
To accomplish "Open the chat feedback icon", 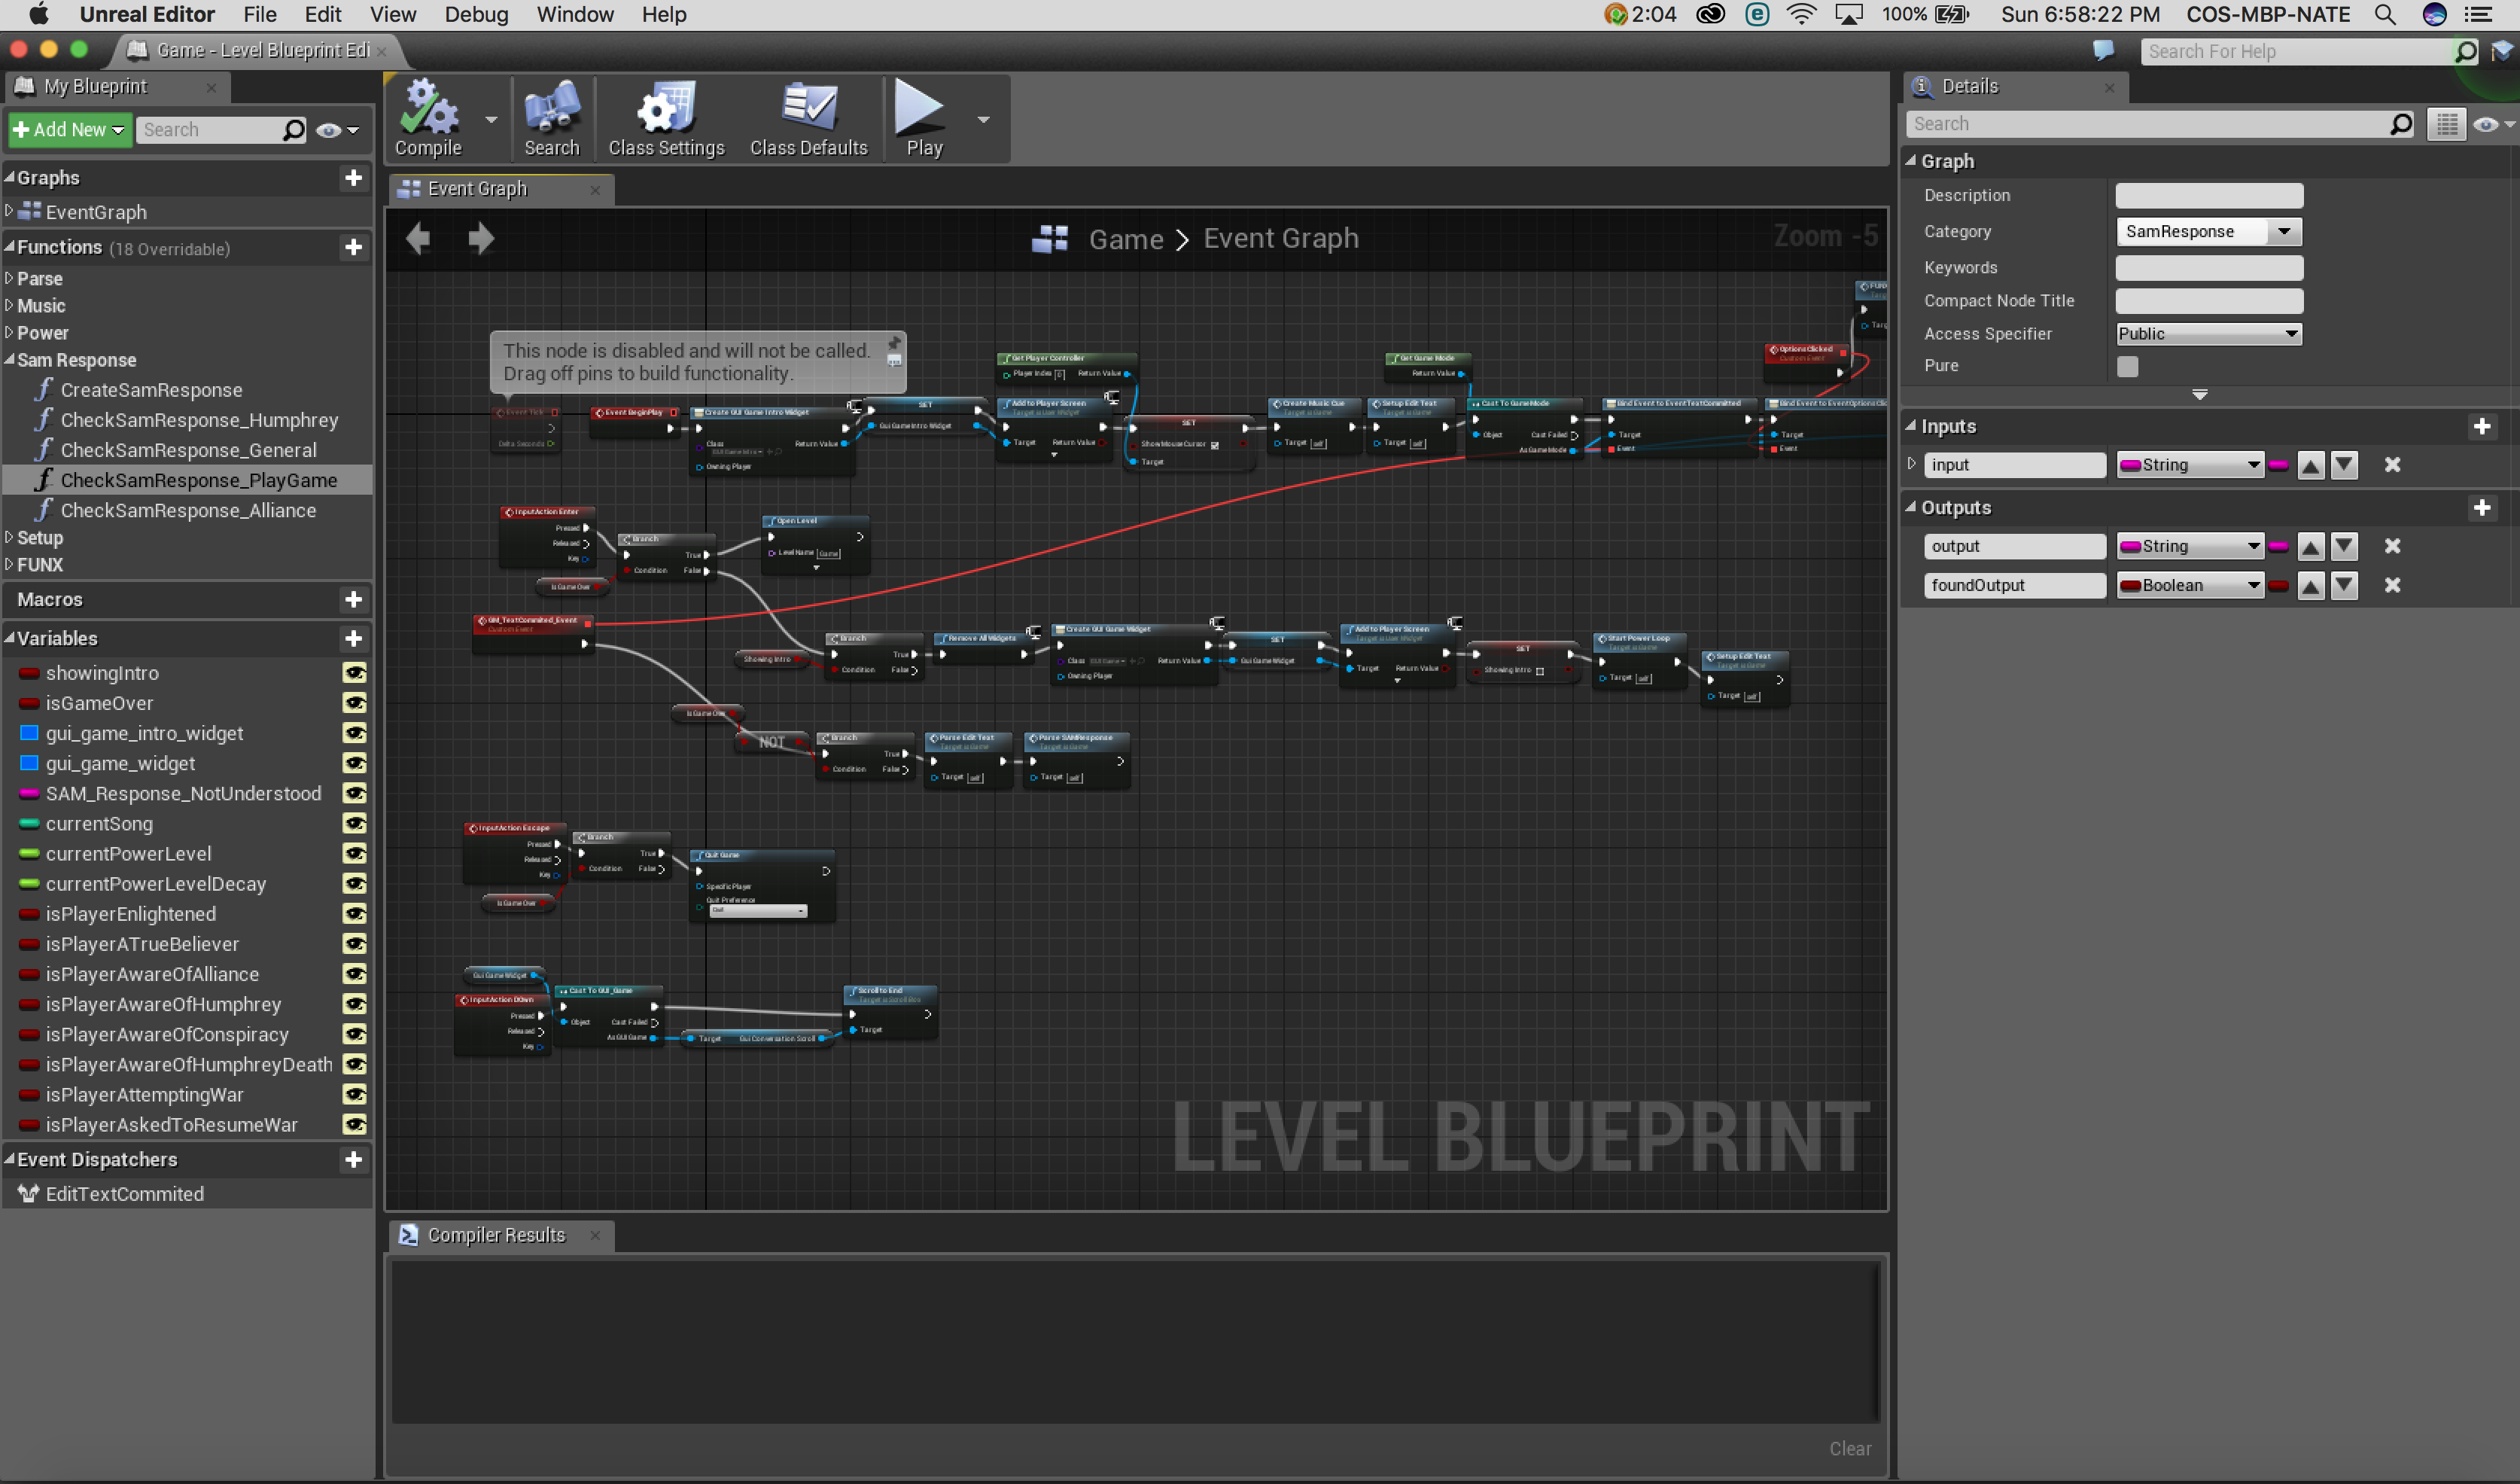I will pos(2103,50).
